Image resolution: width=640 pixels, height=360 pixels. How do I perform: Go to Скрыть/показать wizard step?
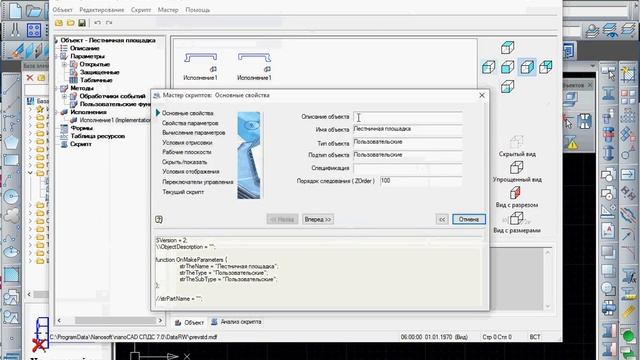184,162
